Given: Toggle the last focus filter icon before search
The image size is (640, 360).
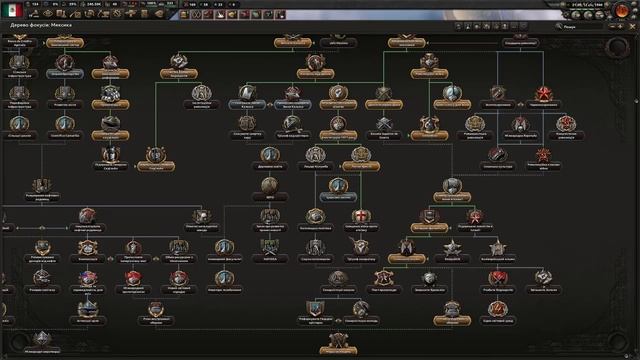Looking at the screenshot, I should pos(524,26).
